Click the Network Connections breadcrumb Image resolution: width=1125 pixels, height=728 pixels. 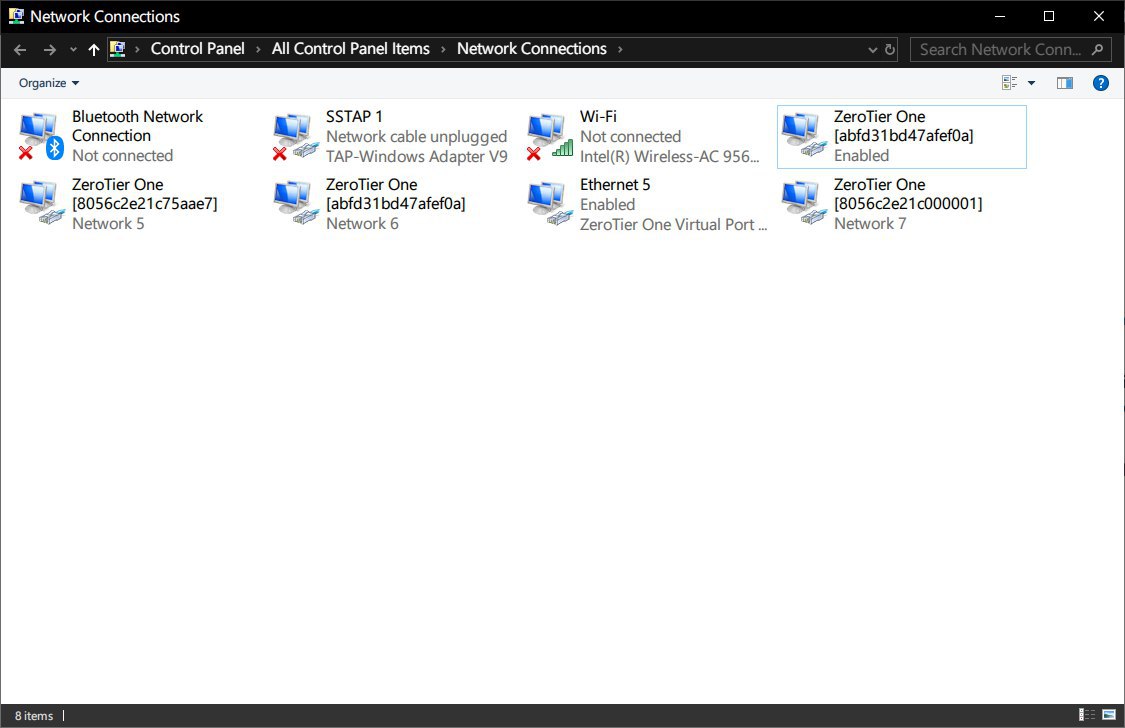[x=532, y=49]
